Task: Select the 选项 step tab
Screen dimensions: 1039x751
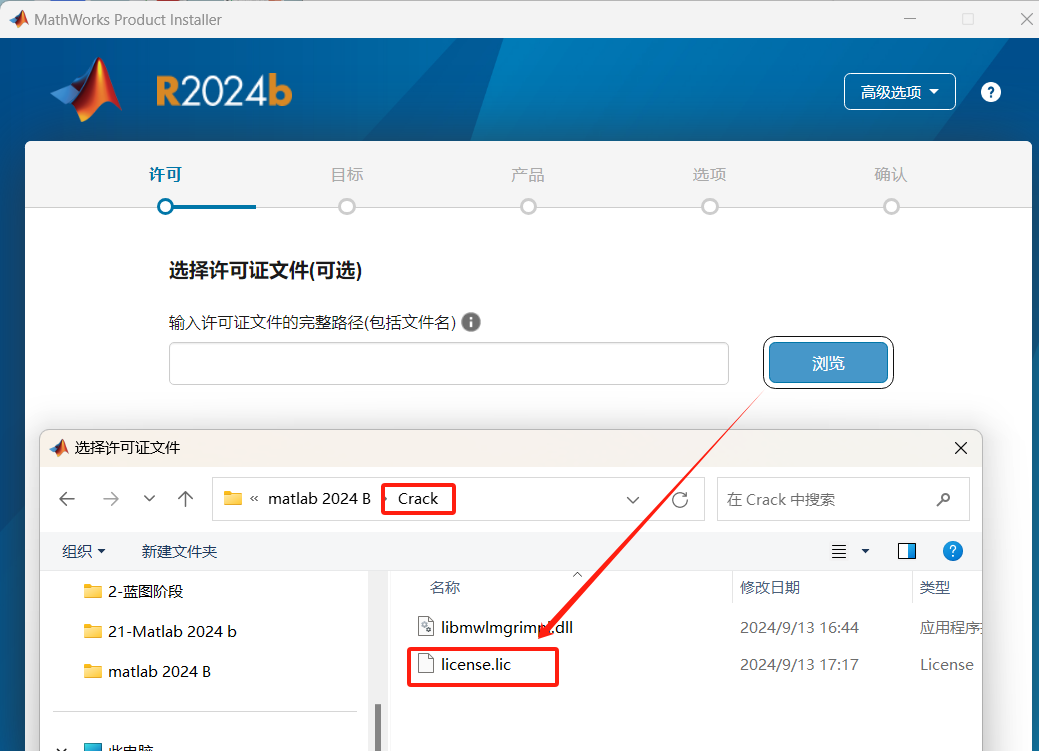Action: 710,174
